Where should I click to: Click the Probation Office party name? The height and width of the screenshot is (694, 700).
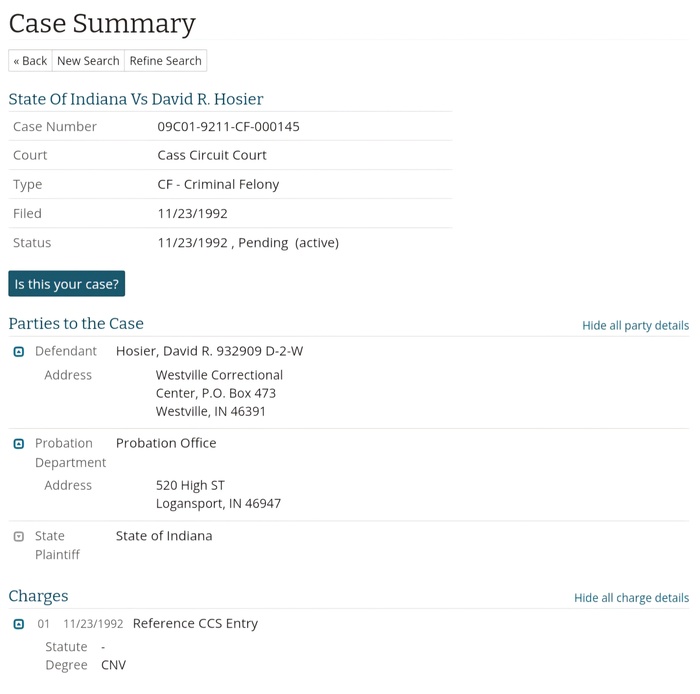tap(166, 443)
